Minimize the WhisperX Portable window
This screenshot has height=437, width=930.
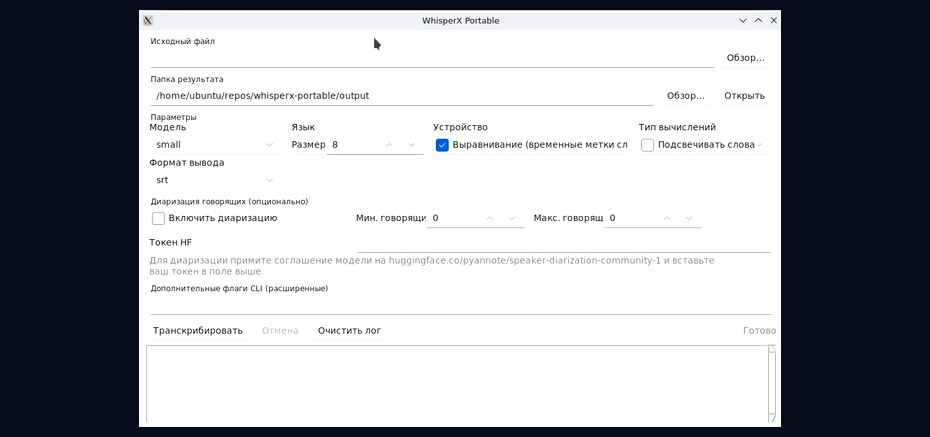coord(743,20)
